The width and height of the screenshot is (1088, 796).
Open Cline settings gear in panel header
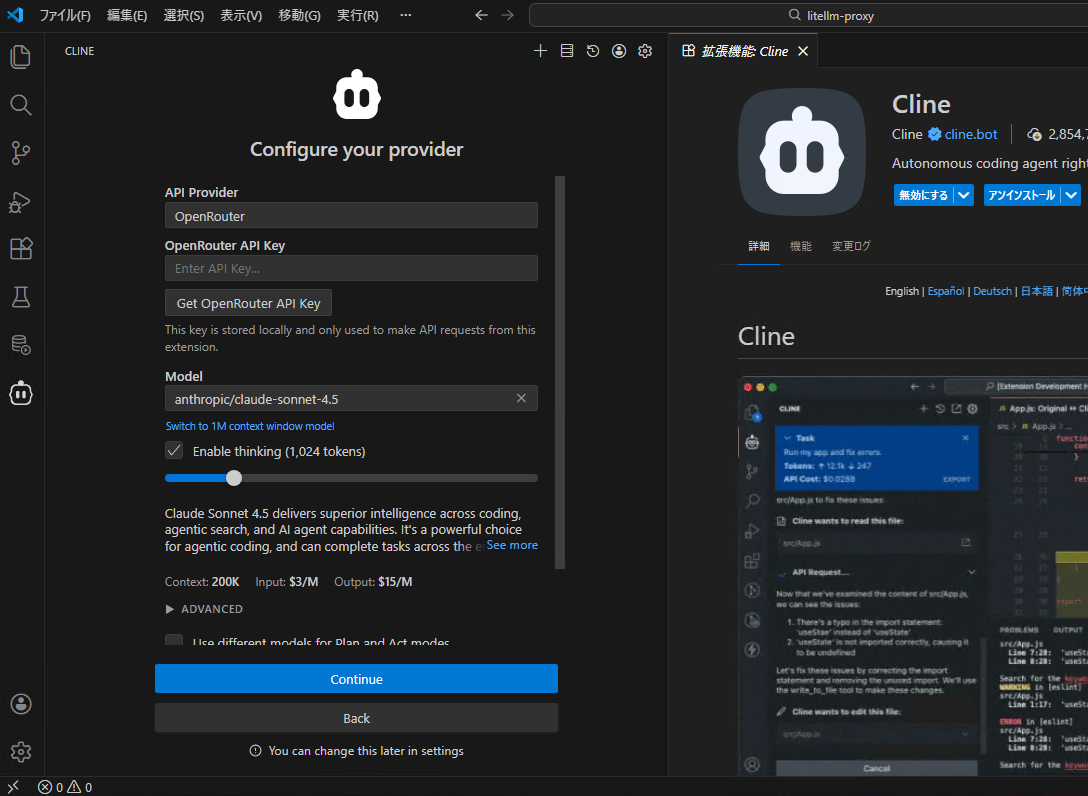645,51
